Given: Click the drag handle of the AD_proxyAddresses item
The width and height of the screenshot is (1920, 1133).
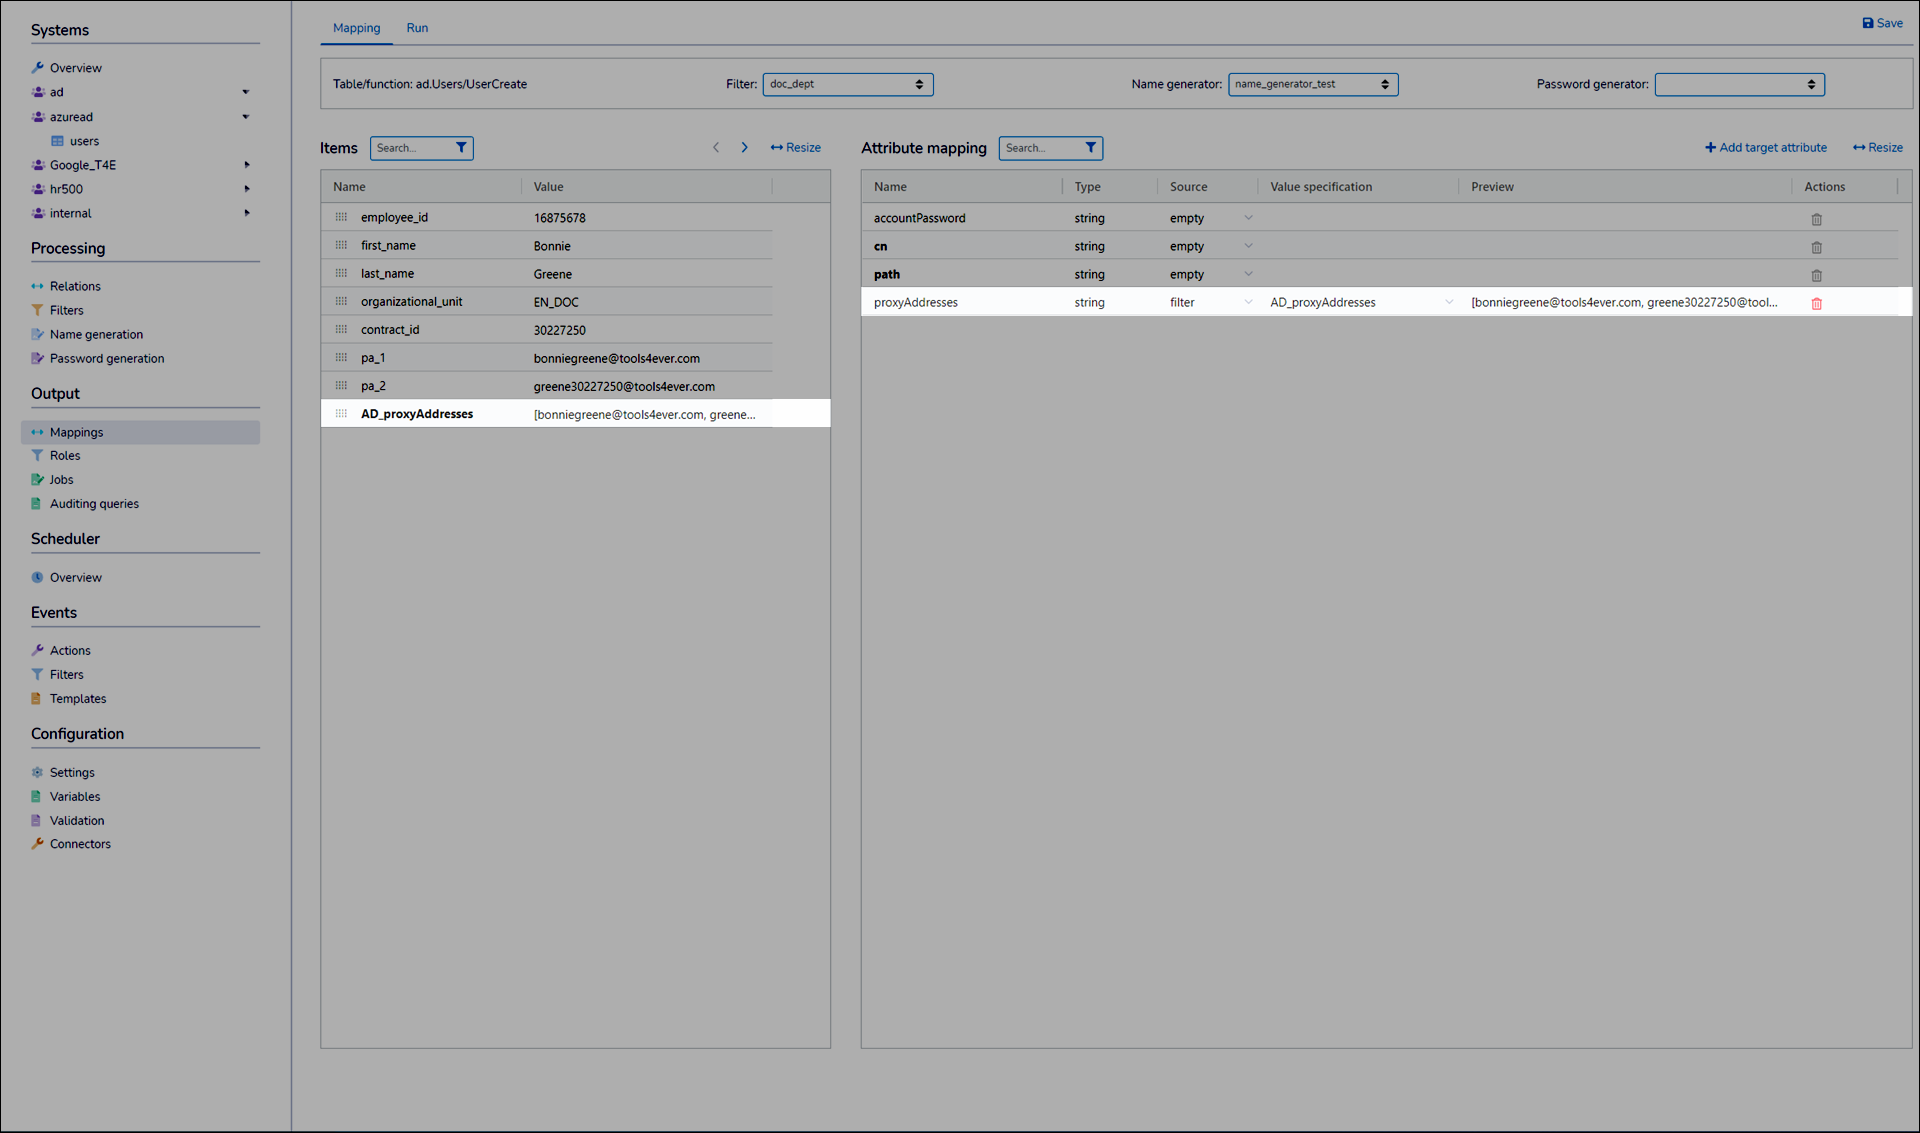Looking at the screenshot, I should (x=341, y=414).
